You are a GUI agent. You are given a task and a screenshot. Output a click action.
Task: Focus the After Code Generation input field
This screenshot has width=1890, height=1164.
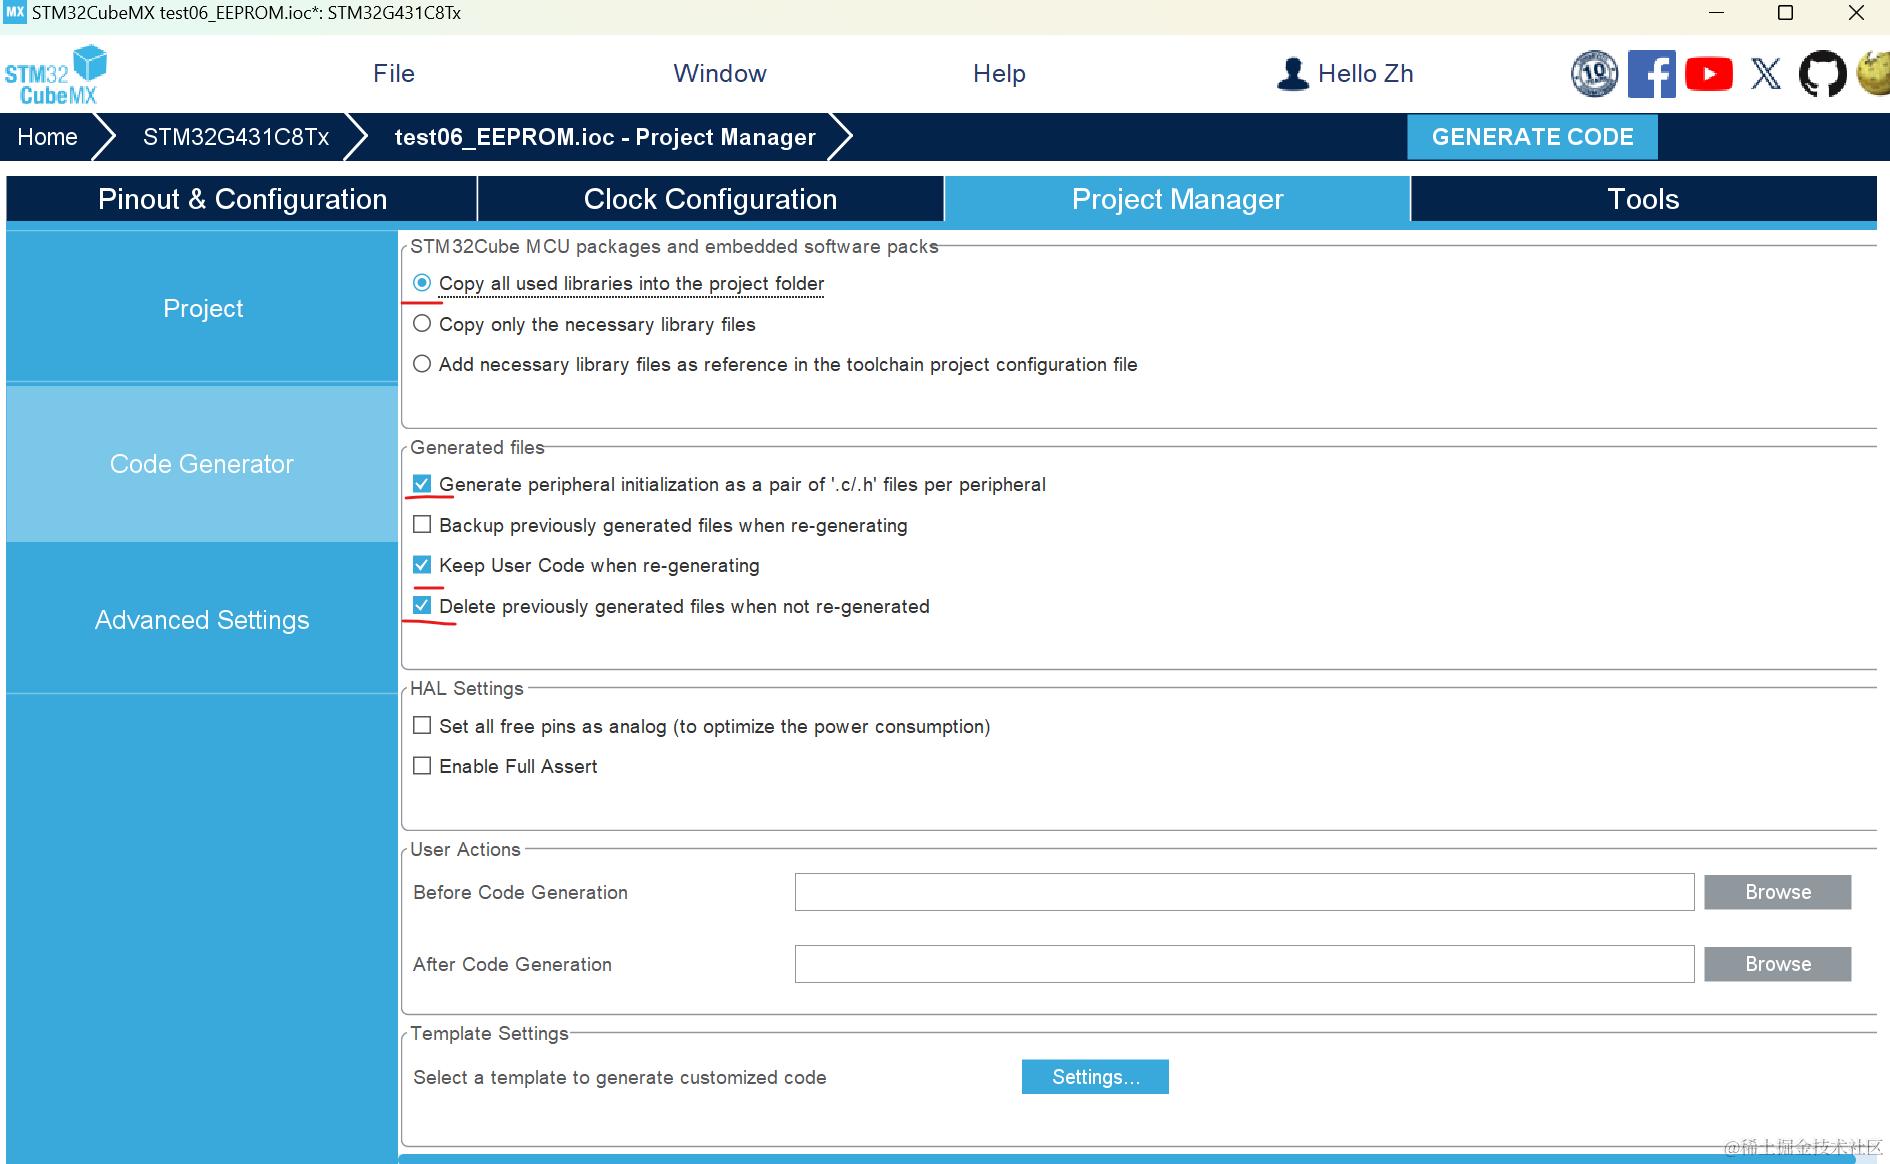(1244, 964)
